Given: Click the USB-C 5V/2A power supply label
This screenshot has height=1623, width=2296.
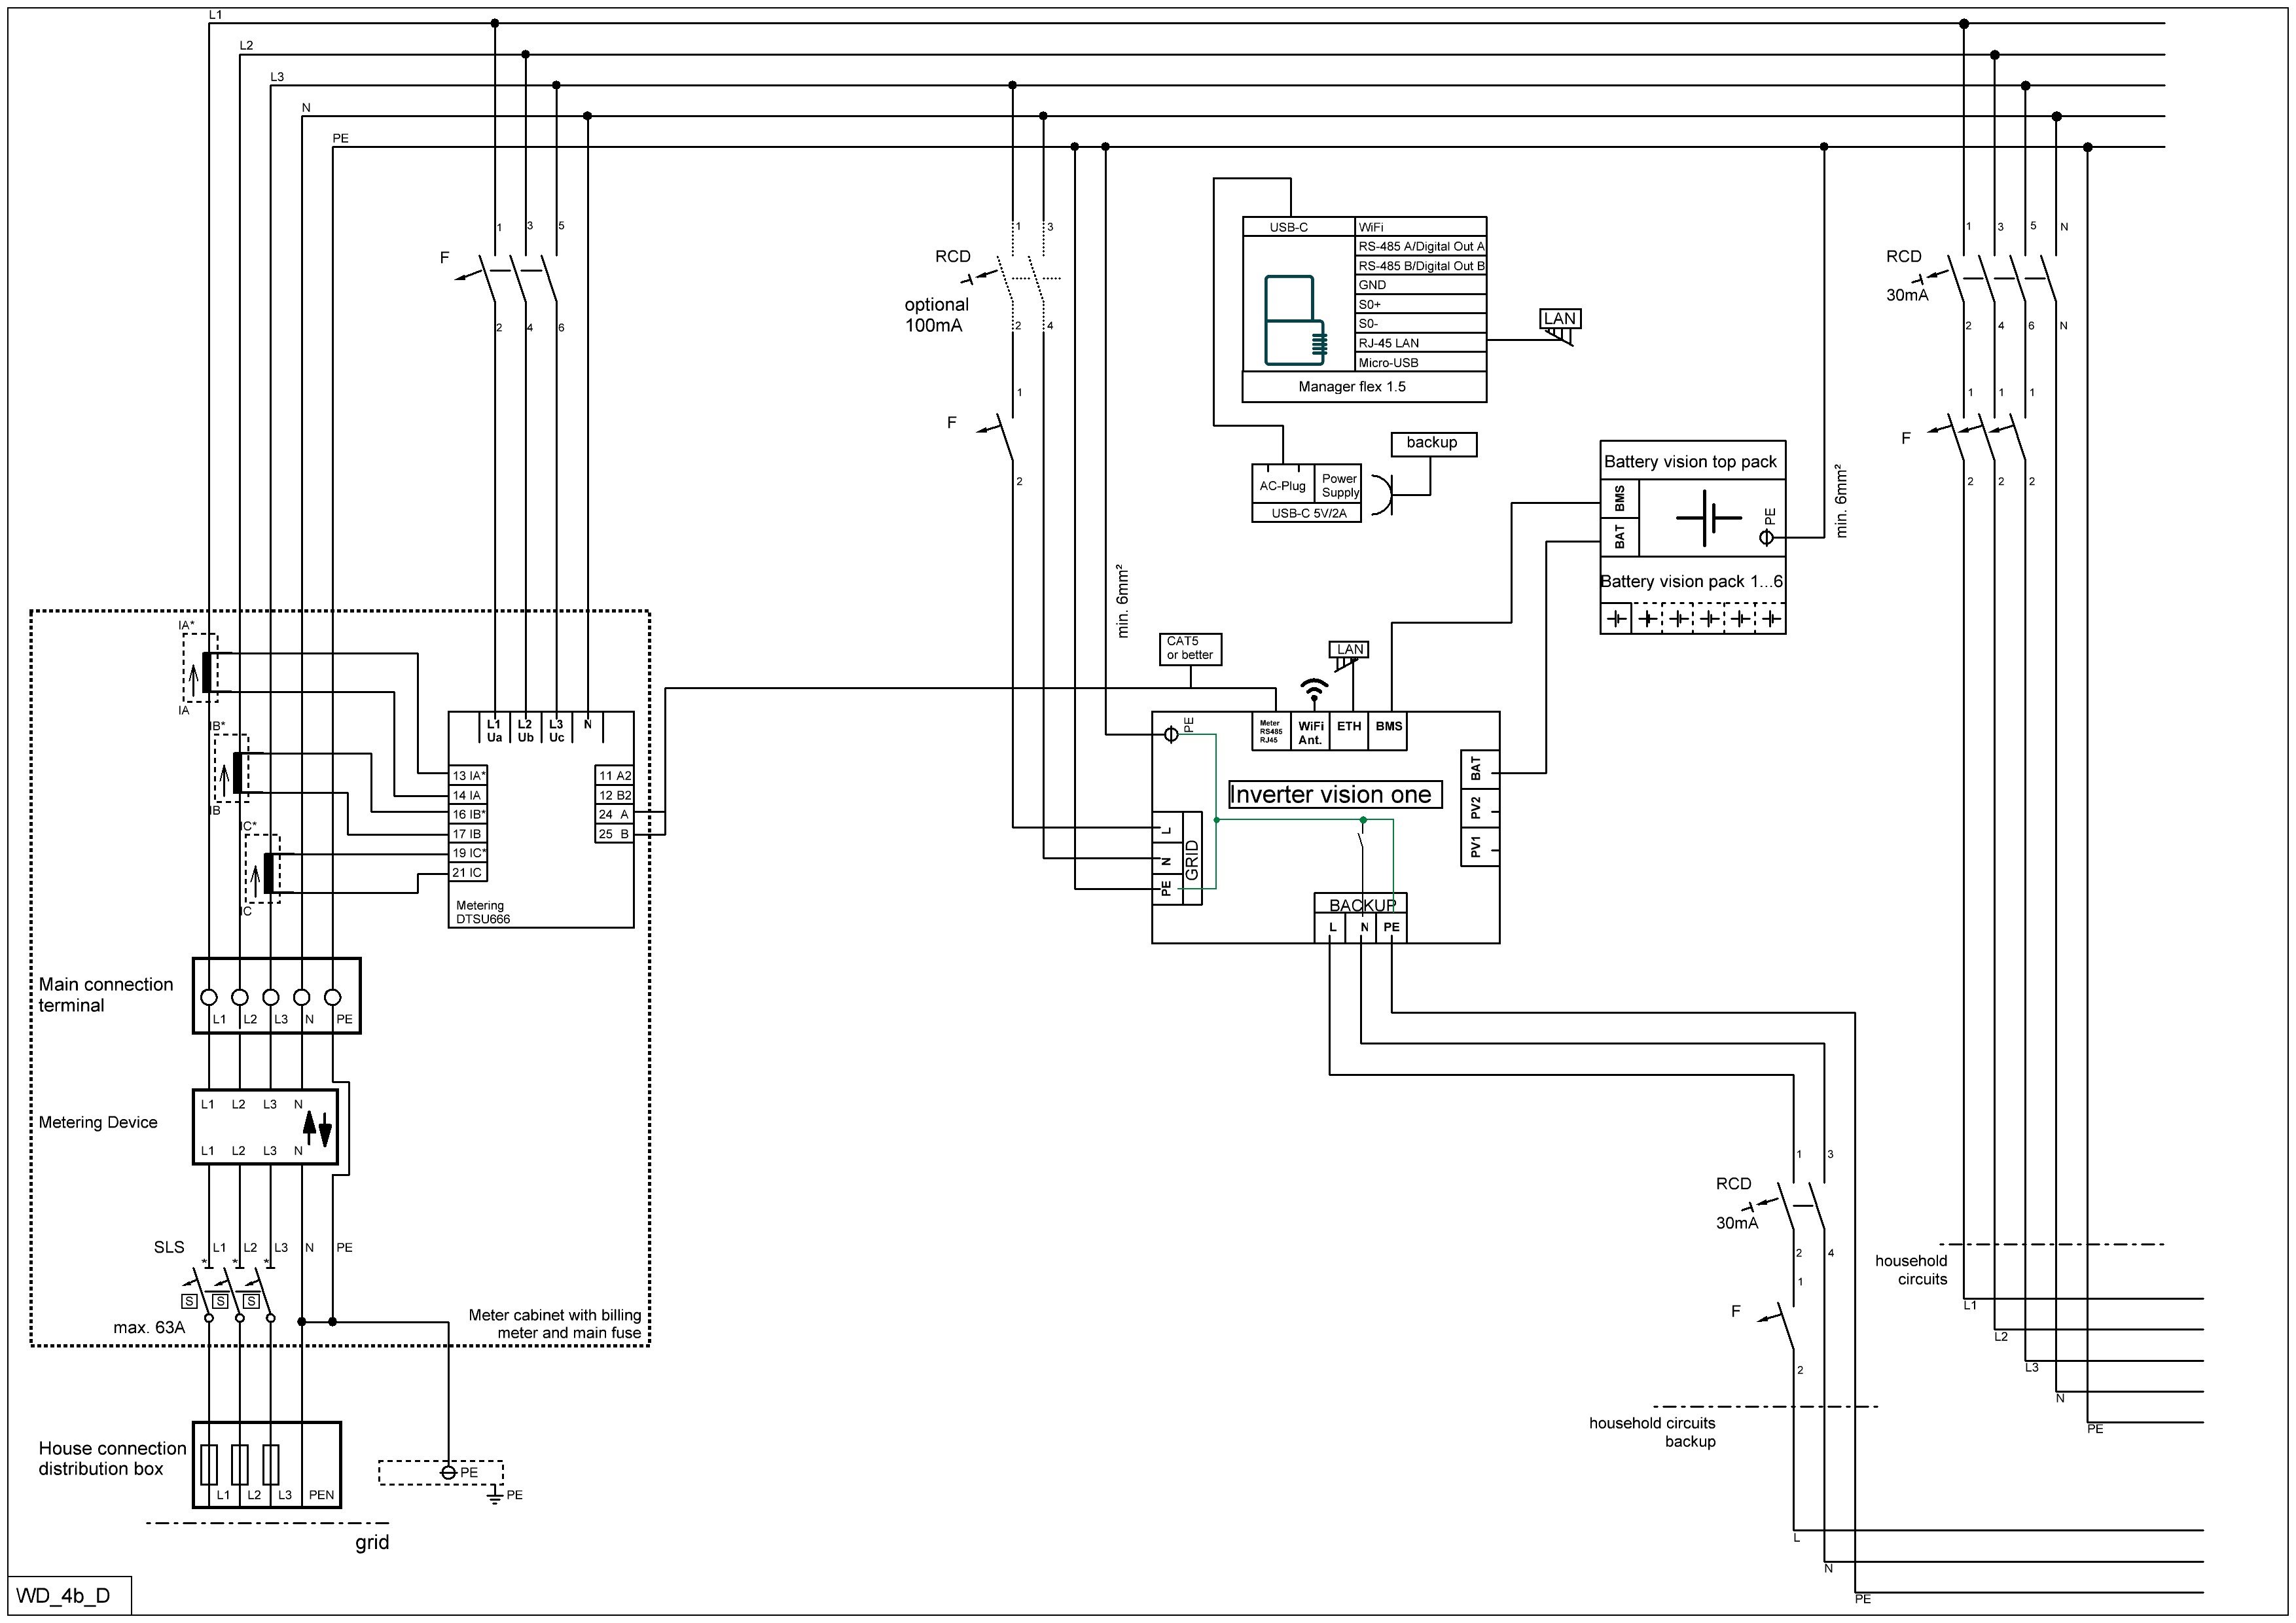Looking at the screenshot, I should coord(1308,514).
